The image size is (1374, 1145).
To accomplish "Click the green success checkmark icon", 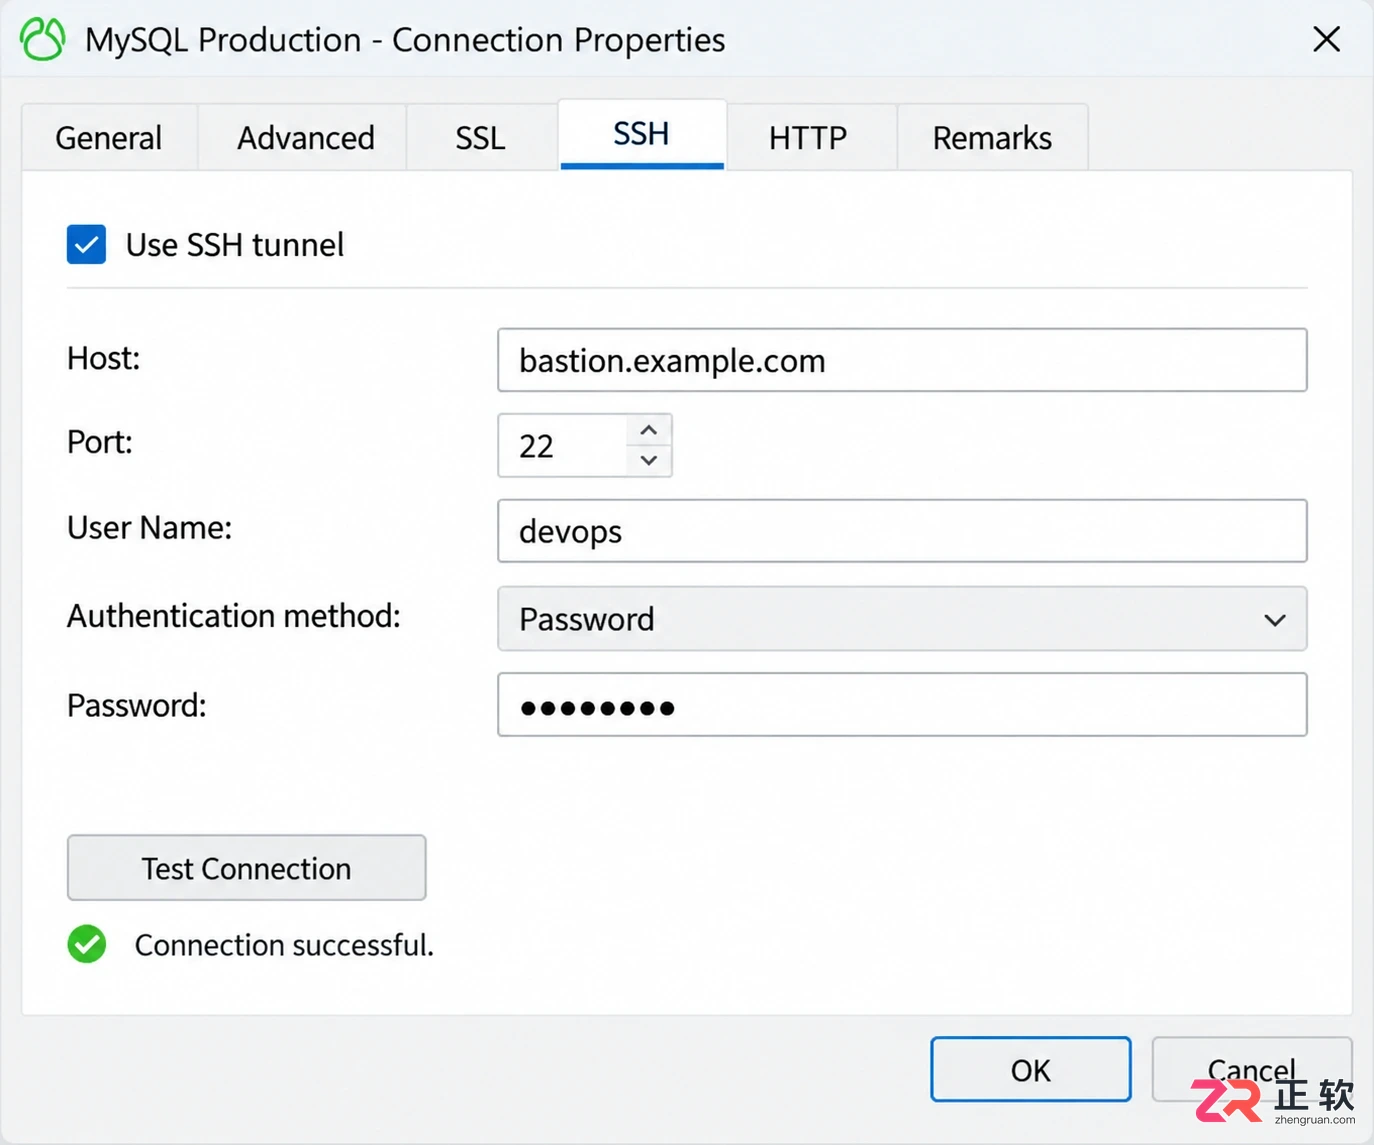I will pos(87,944).
